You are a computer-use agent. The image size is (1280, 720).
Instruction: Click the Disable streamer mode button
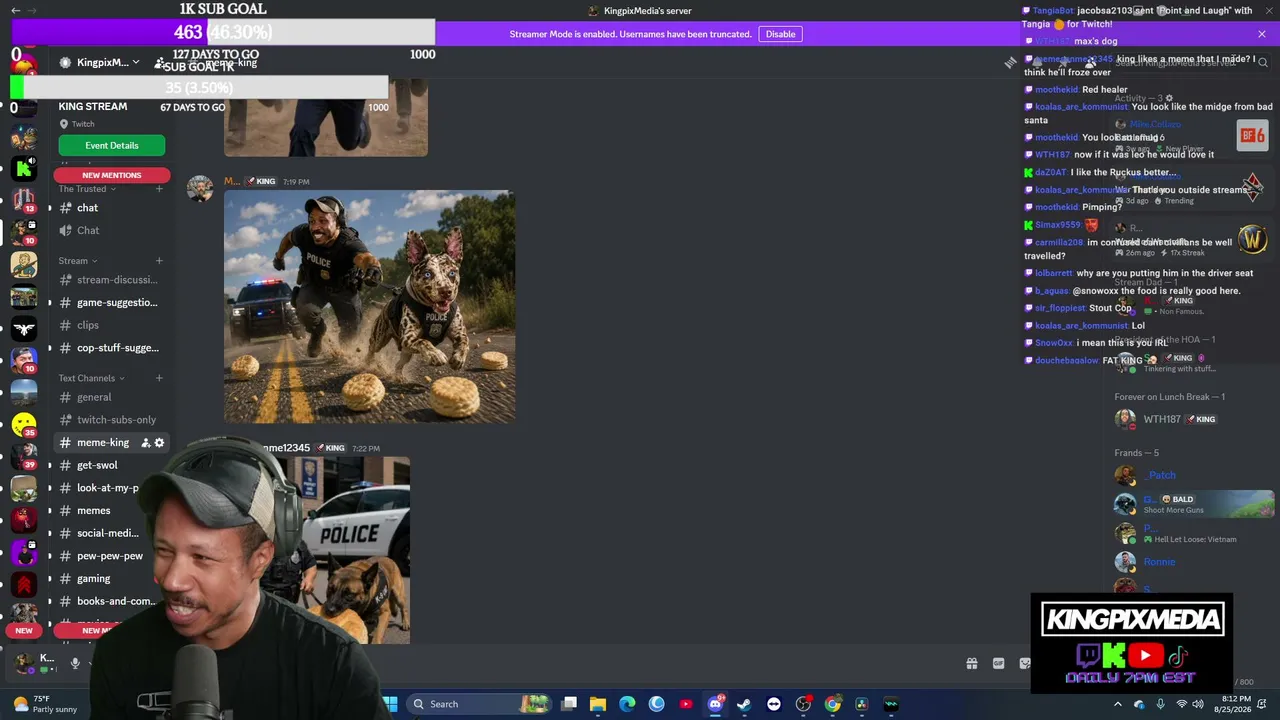780,34
